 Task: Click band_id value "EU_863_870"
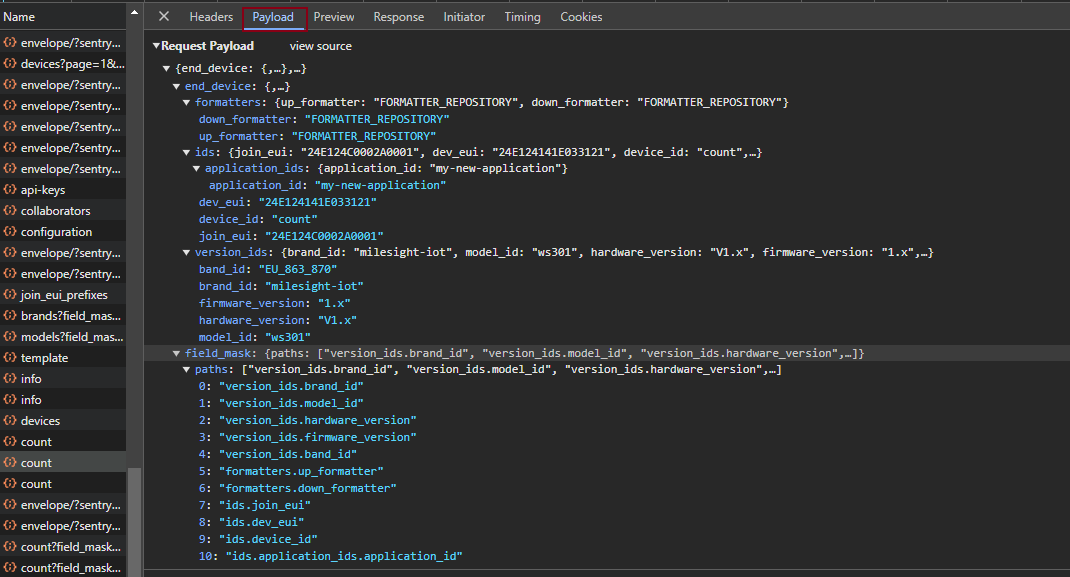tap(298, 269)
